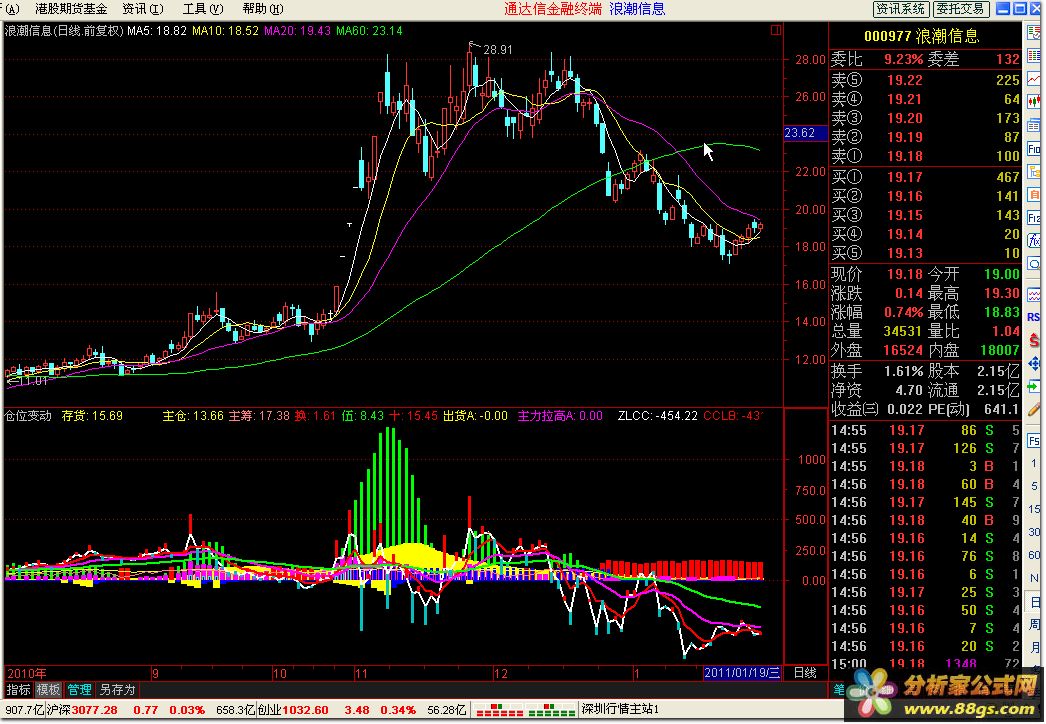Click the 买⑤ 19.13 order row
1046x724 pixels.
click(x=925, y=253)
